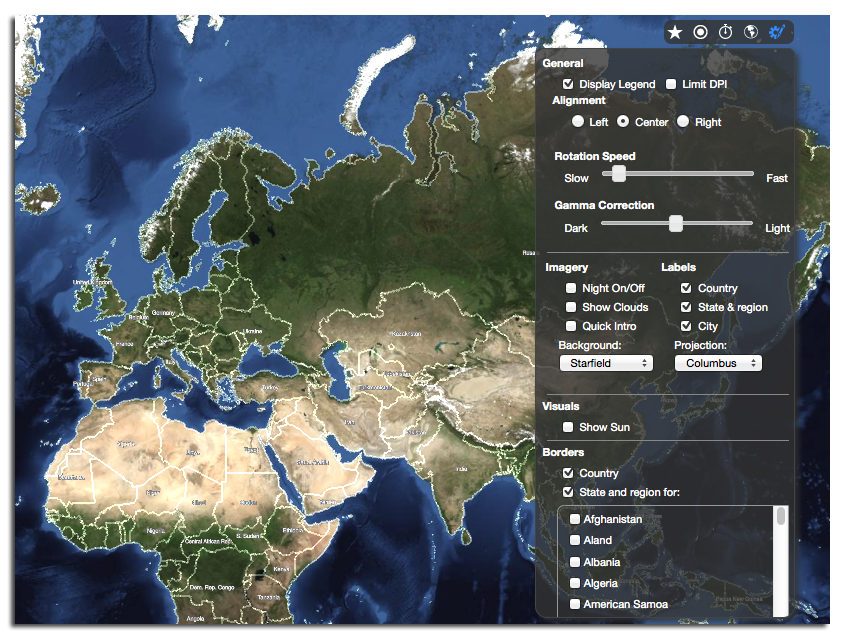
Task: Open the Columbus projection dropdown
Action: (x=717, y=362)
